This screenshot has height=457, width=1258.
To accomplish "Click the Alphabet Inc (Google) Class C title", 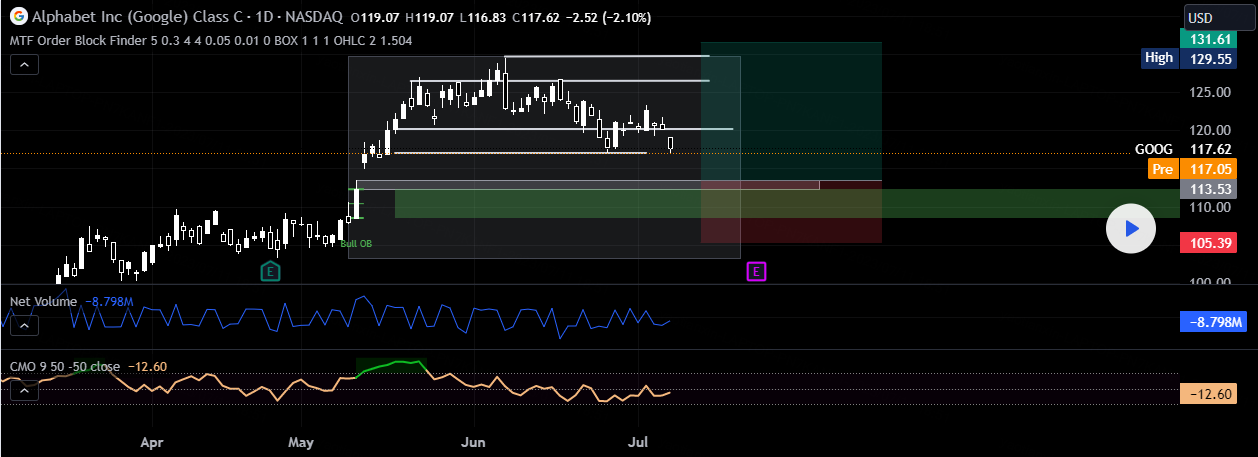I will (x=137, y=18).
